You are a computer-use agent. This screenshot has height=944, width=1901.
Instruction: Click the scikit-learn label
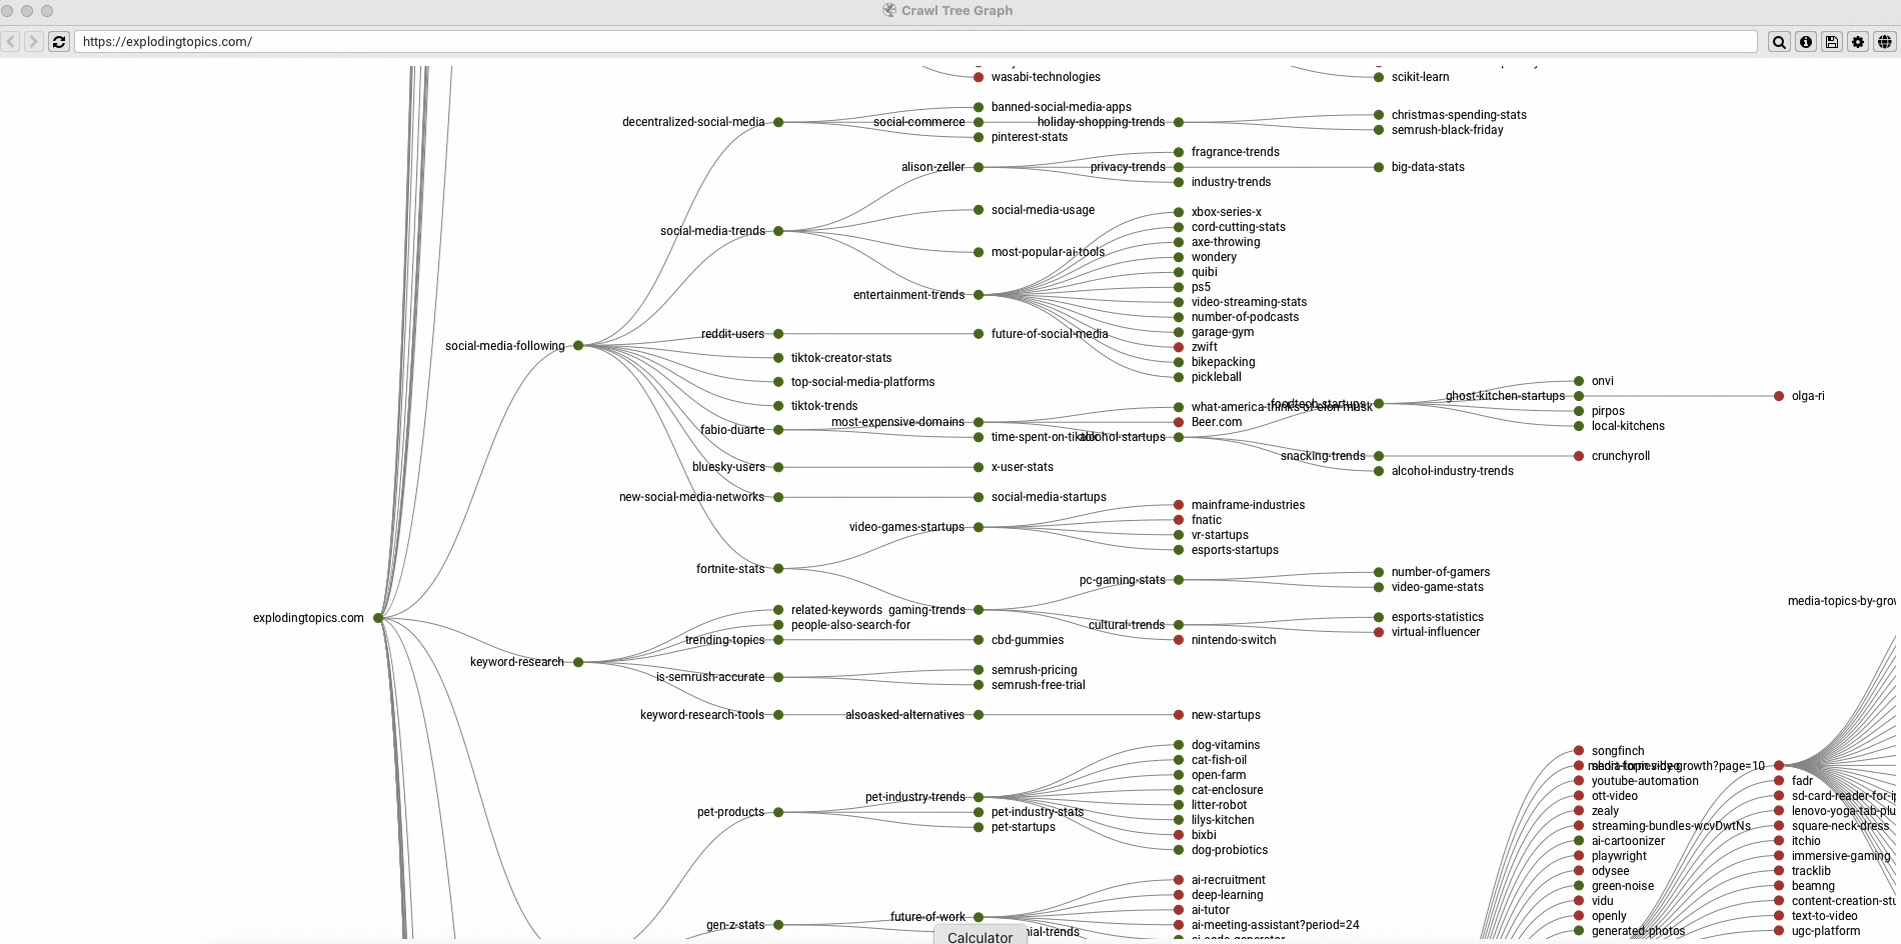point(1420,77)
